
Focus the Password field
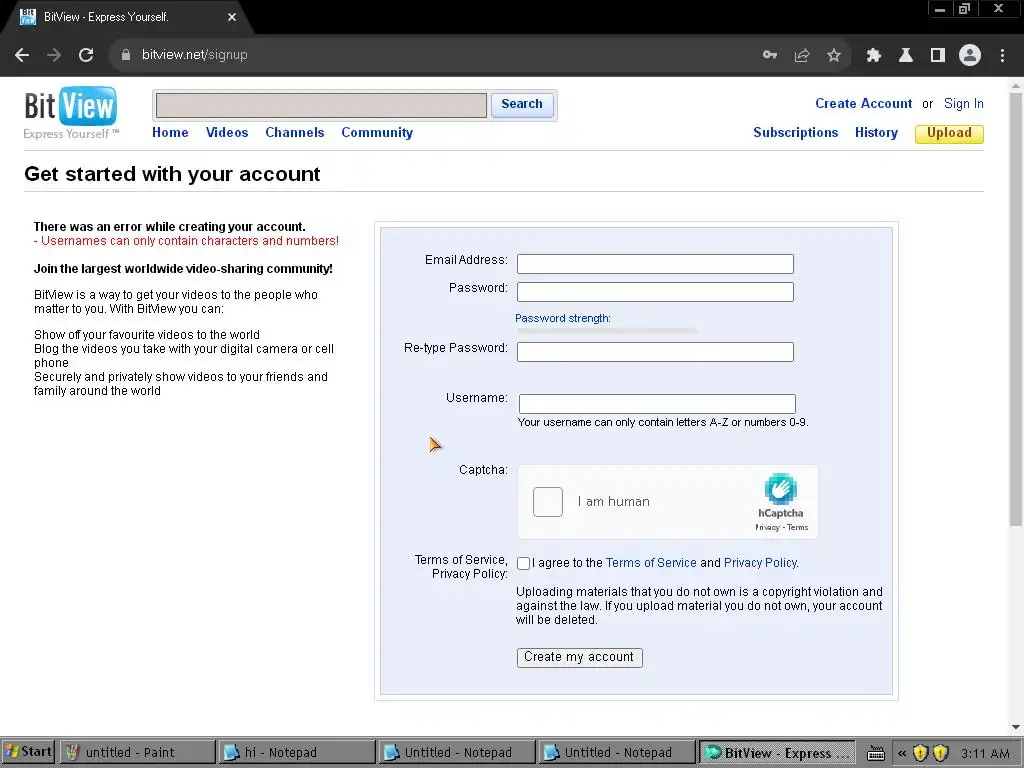click(655, 292)
